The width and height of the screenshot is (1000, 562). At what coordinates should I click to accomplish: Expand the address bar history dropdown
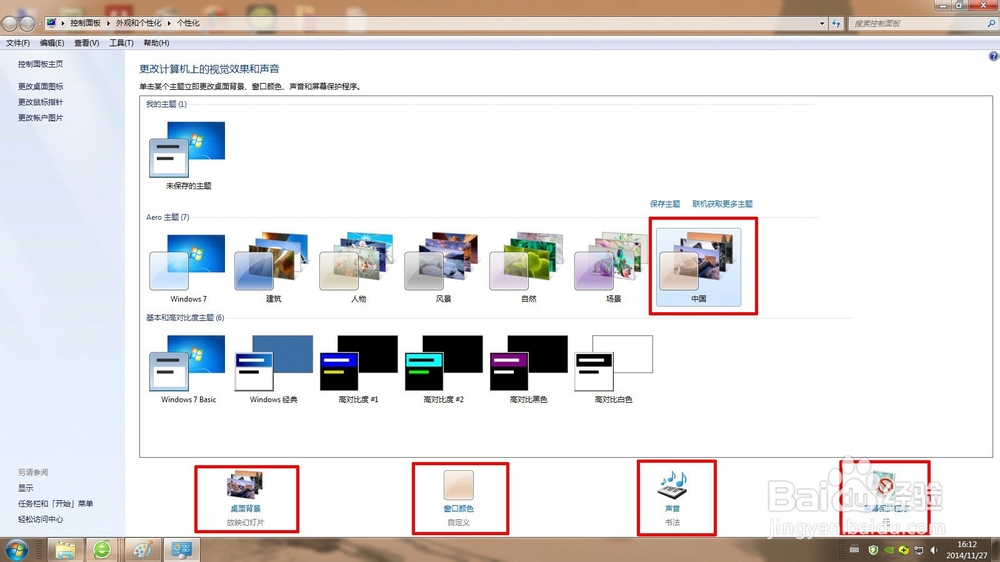[821, 24]
